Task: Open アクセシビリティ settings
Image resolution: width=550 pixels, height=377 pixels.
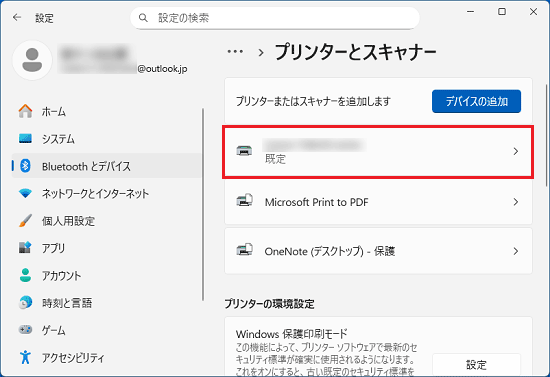Action: pos(107,357)
